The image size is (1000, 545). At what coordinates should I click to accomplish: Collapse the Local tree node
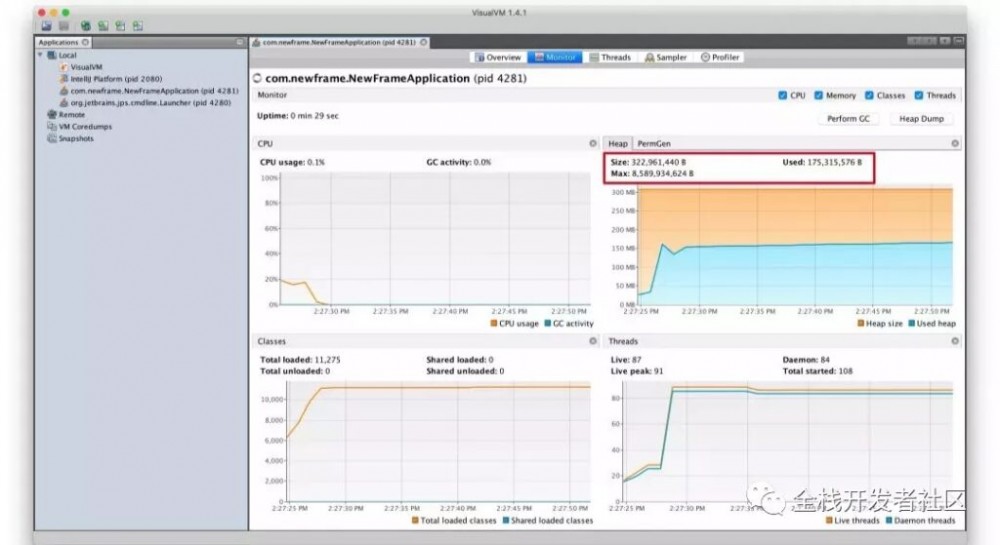click(x=40, y=55)
